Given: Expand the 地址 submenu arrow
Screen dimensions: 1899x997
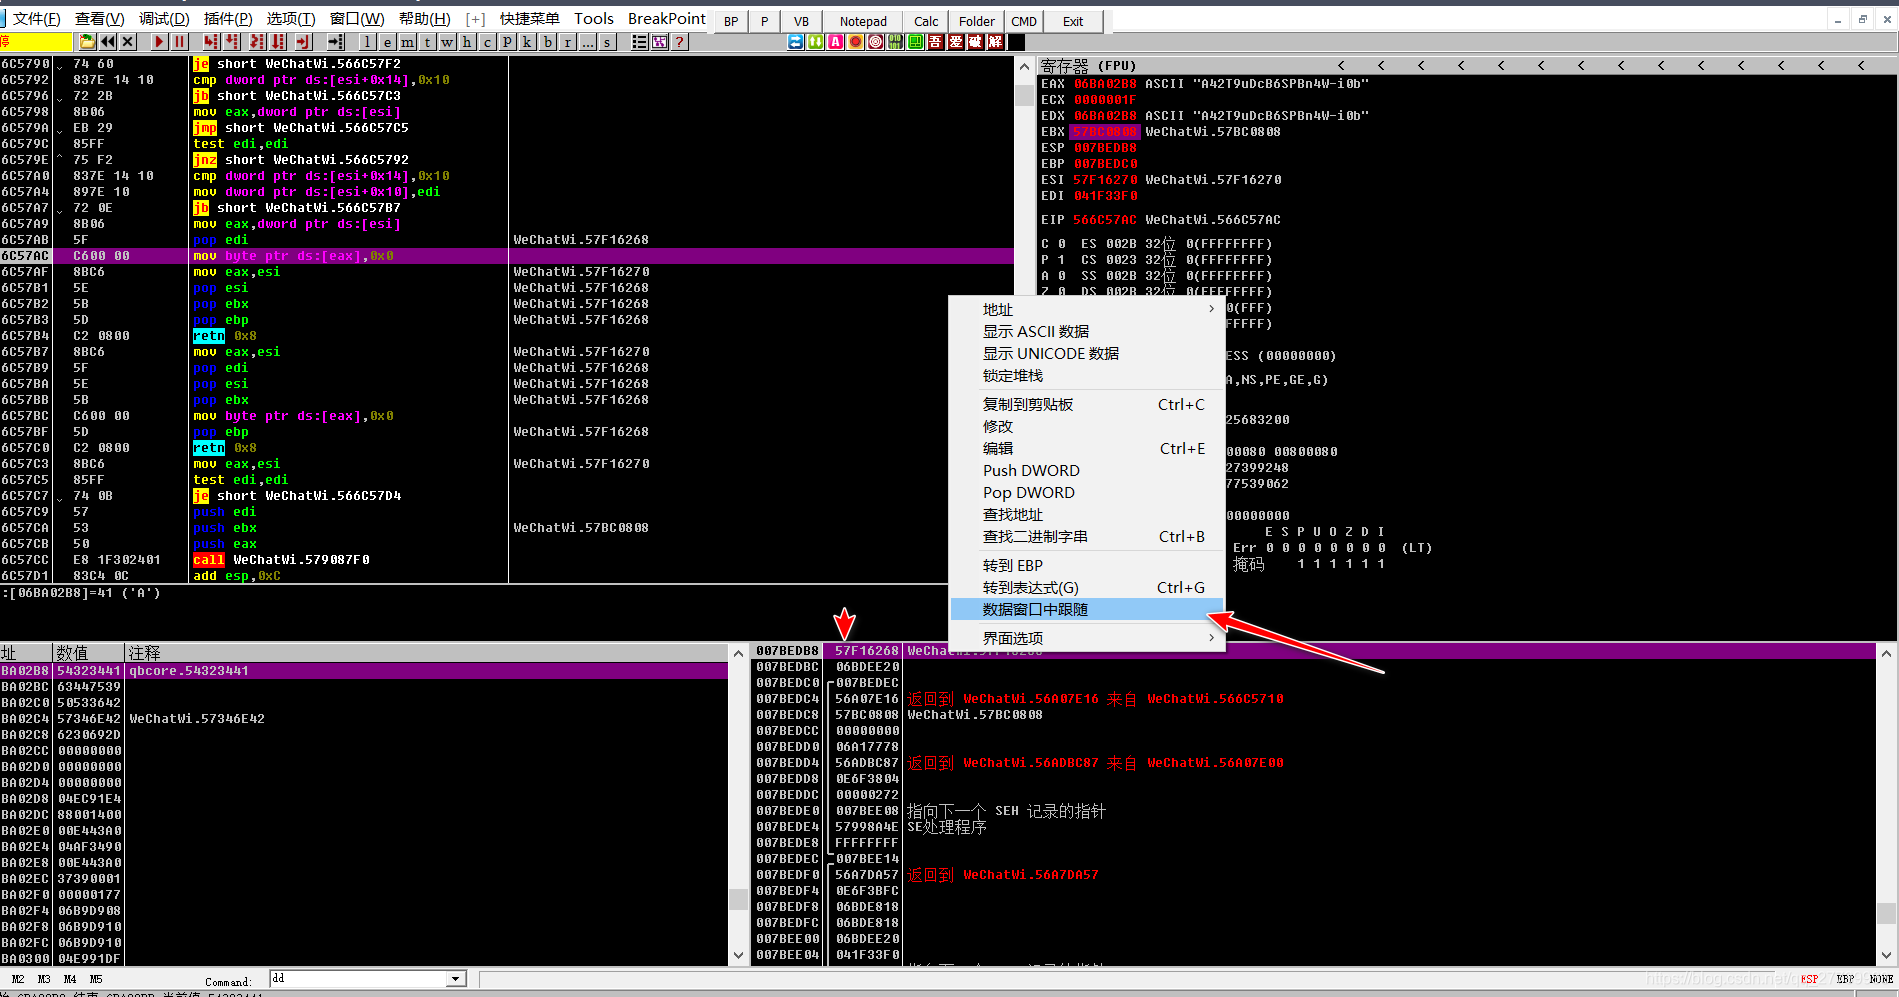Looking at the screenshot, I should tap(1211, 309).
